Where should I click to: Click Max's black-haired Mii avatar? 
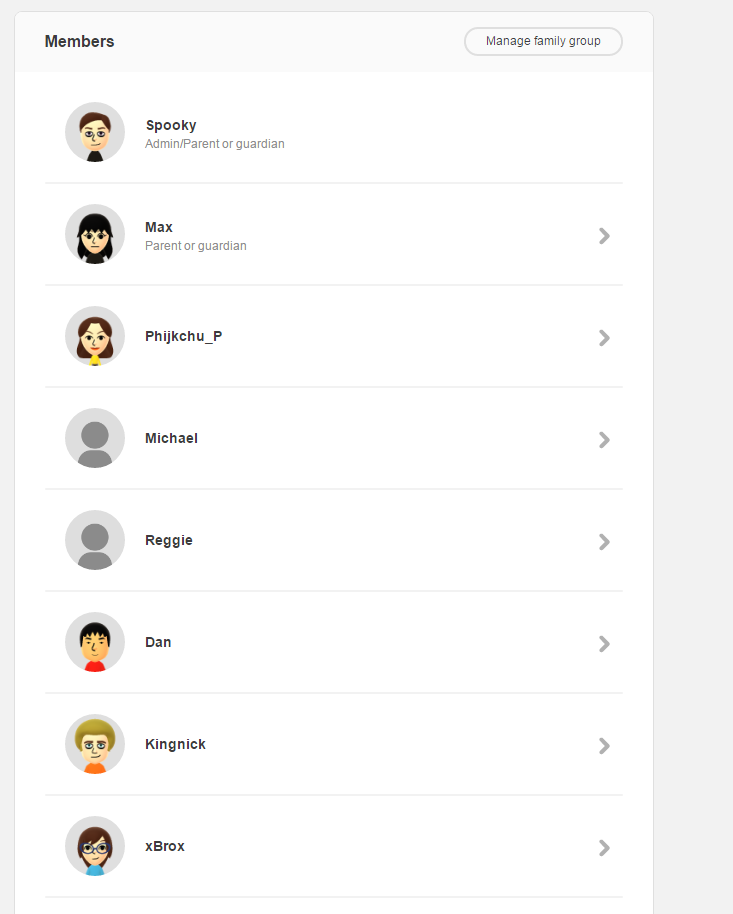tap(95, 234)
